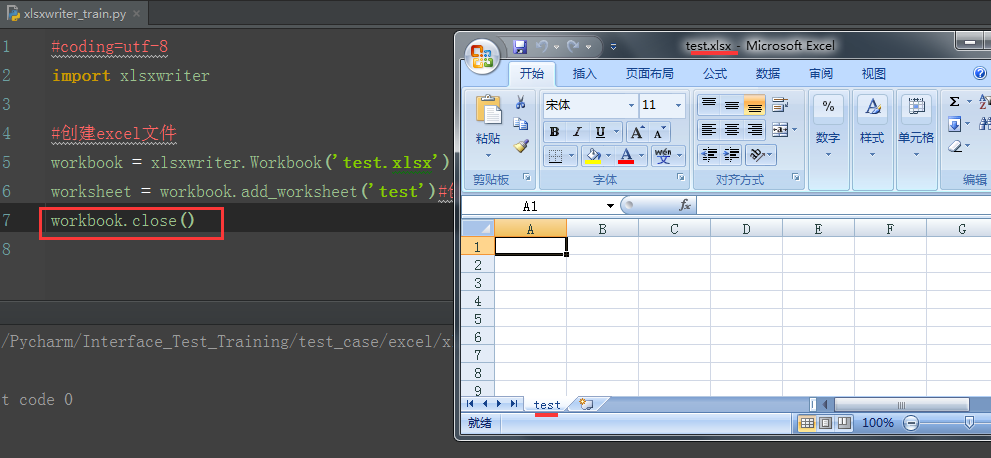Switch to the 数据 ribbon tab
Image resolution: width=991 pixels, height=458 pixels.
(x=768, y=74)
